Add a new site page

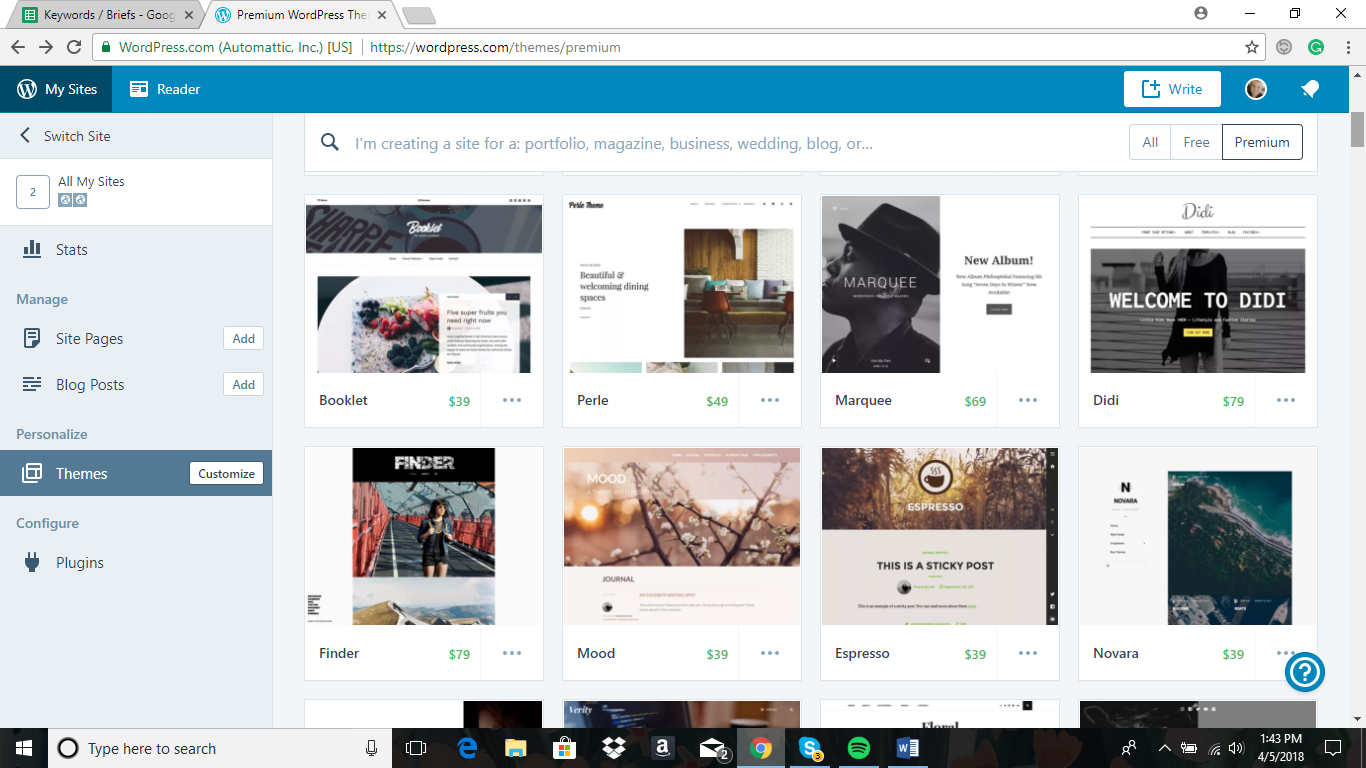[244, 339]
